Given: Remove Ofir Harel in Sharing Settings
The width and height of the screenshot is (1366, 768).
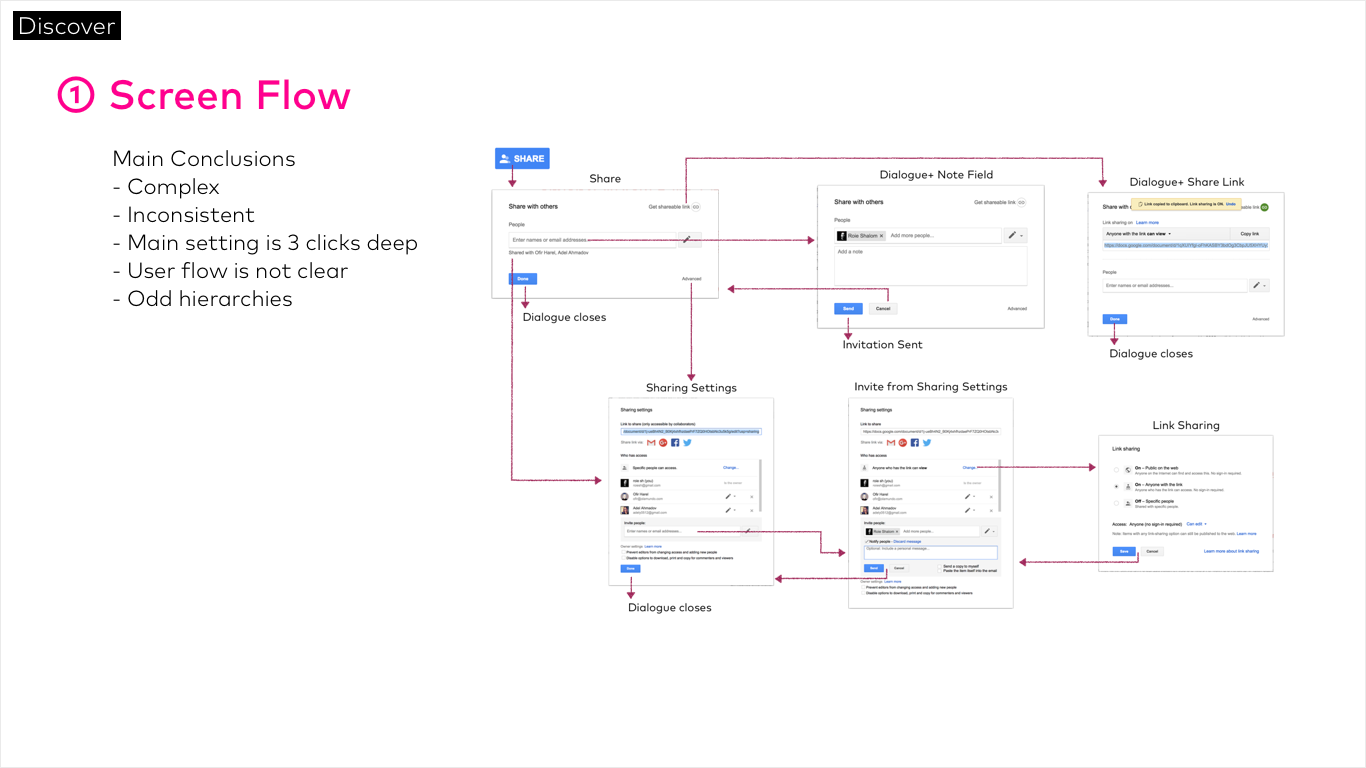Looking at the screenshot, I should 751,497.
